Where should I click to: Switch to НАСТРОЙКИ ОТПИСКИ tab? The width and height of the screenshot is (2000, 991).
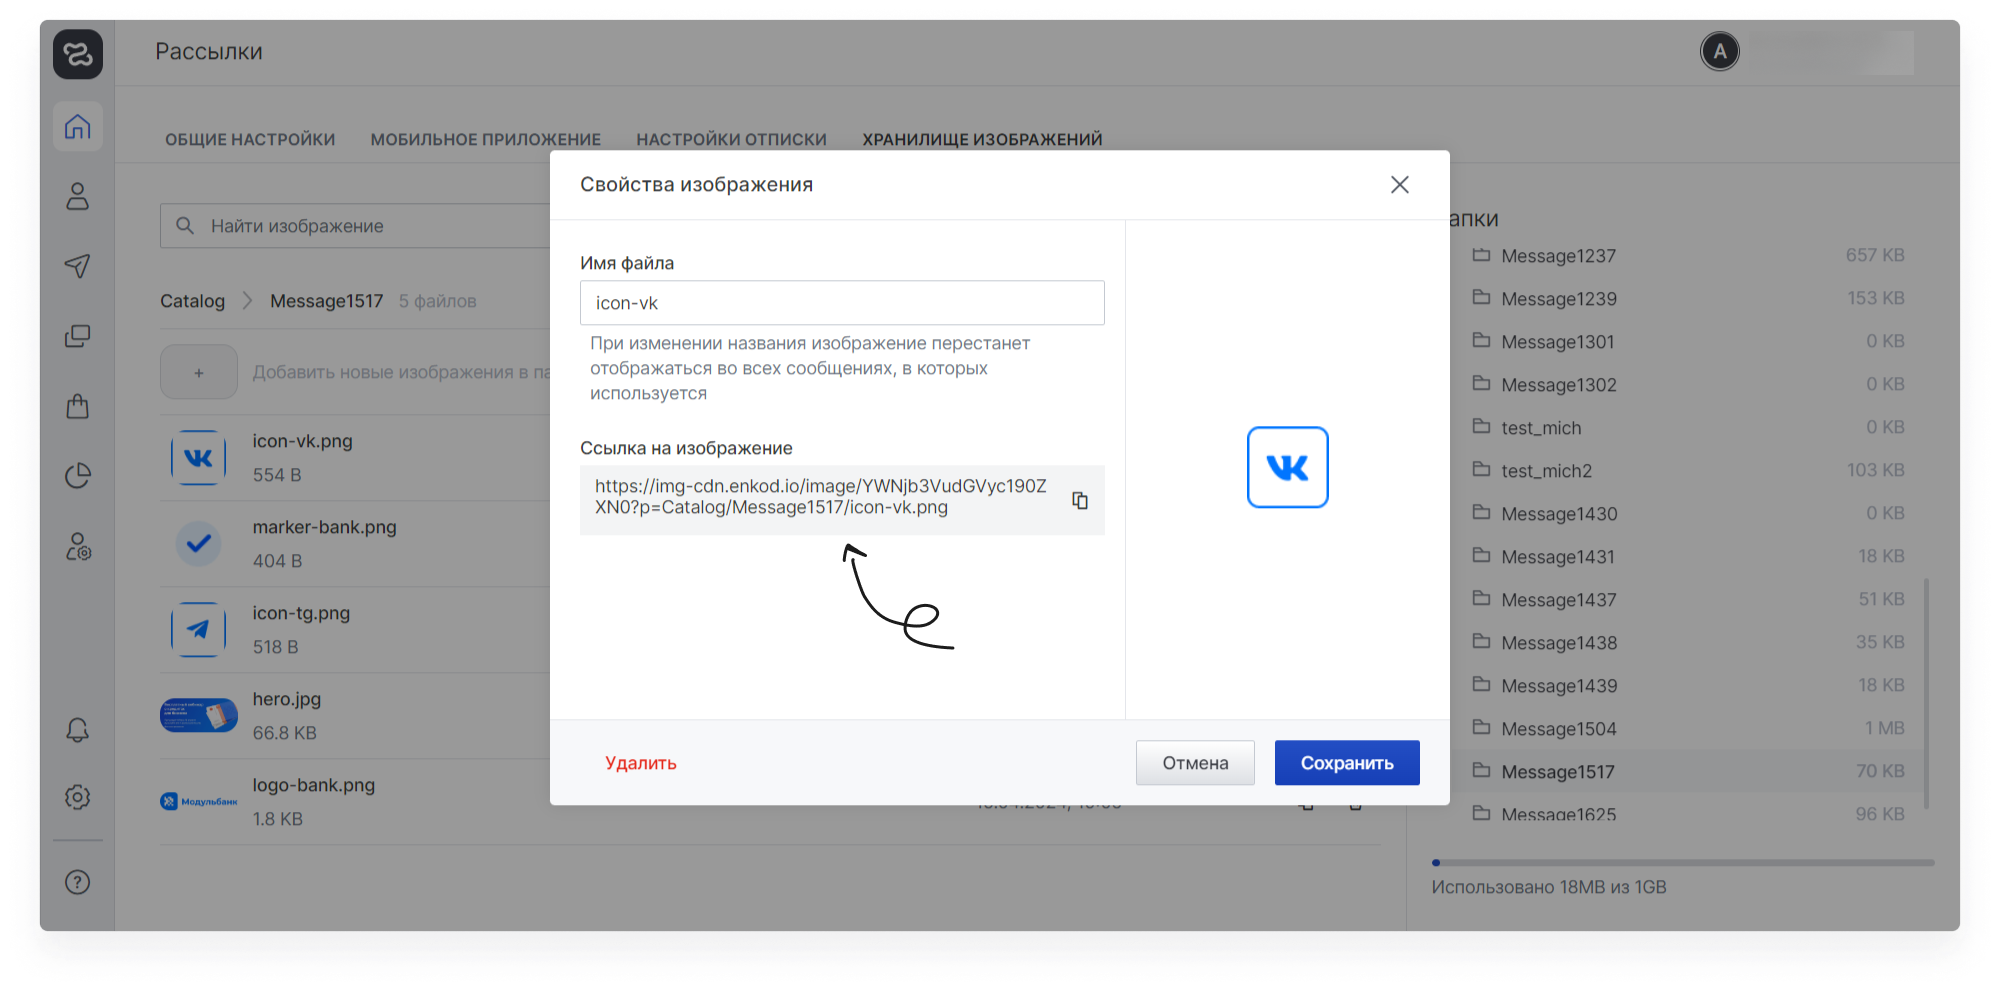coord(732,139)
